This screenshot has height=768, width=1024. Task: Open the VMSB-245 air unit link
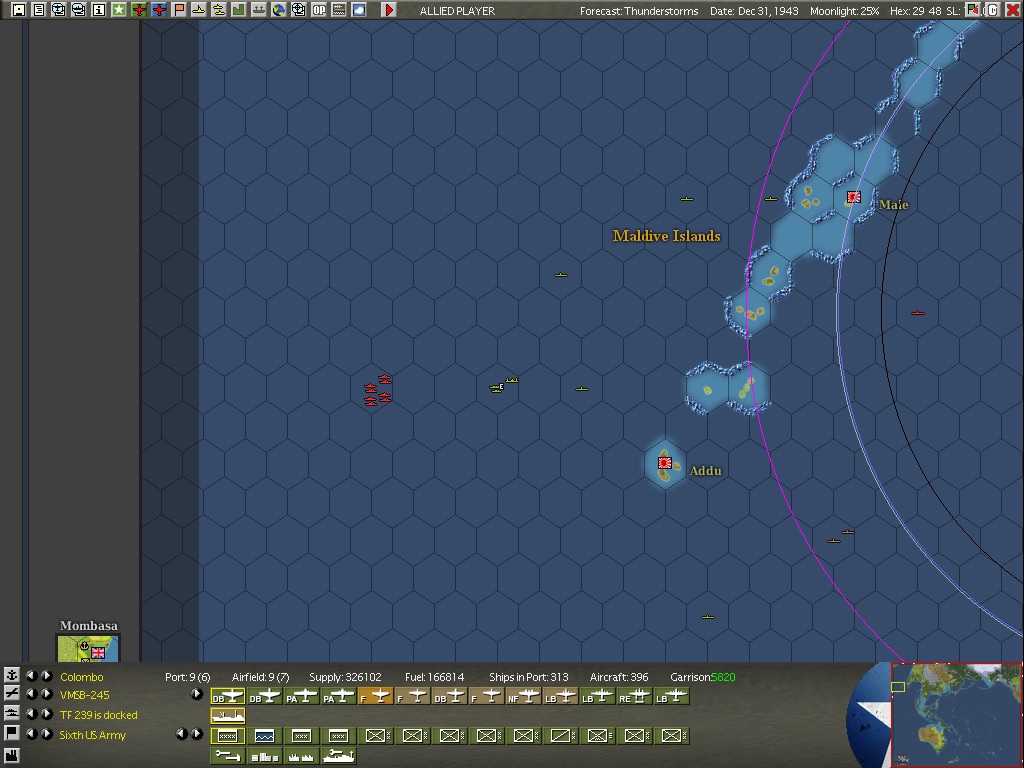pyautogui.click(x=84, y=696)
